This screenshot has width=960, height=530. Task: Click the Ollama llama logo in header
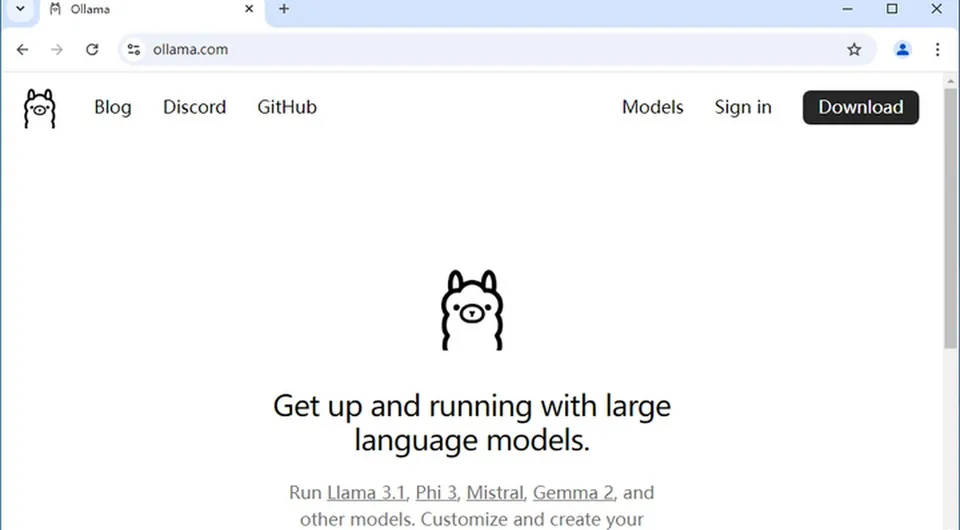tap(40, 108)
